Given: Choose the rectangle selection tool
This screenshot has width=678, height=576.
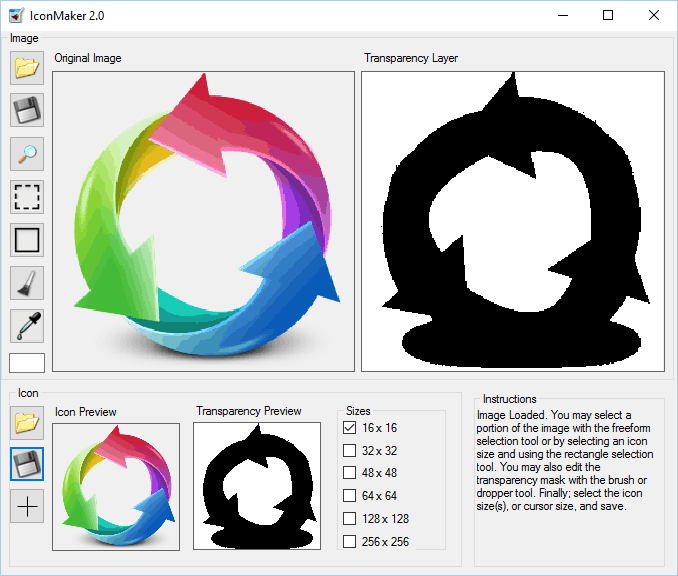Looking at the screenshot, I should 27,240.
